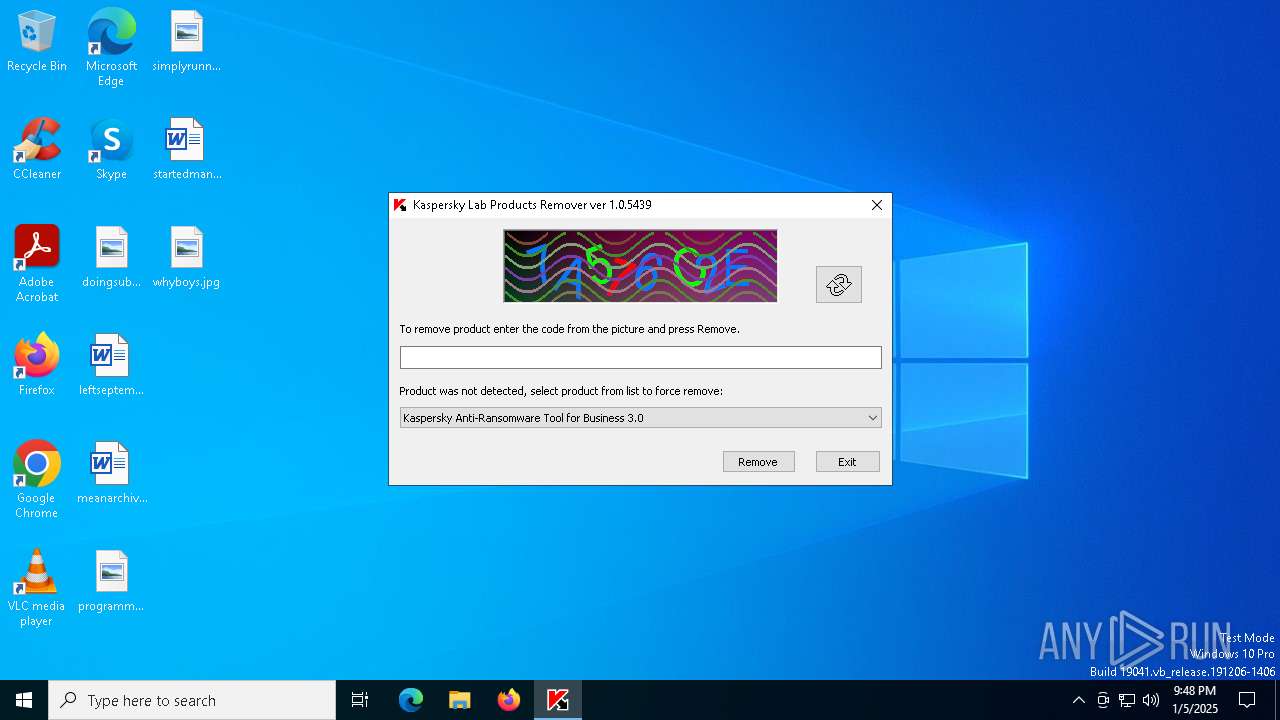This screenshot has height=720, width=1280.
Task: Click the Meet Now tray icon
Action: (x=1103, y=700)
